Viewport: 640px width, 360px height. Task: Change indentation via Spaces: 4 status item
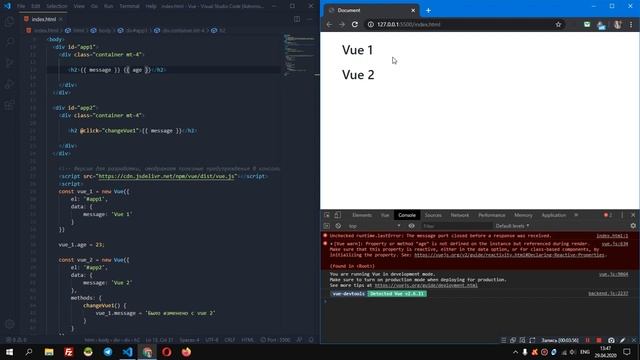[x=189, y=340]
